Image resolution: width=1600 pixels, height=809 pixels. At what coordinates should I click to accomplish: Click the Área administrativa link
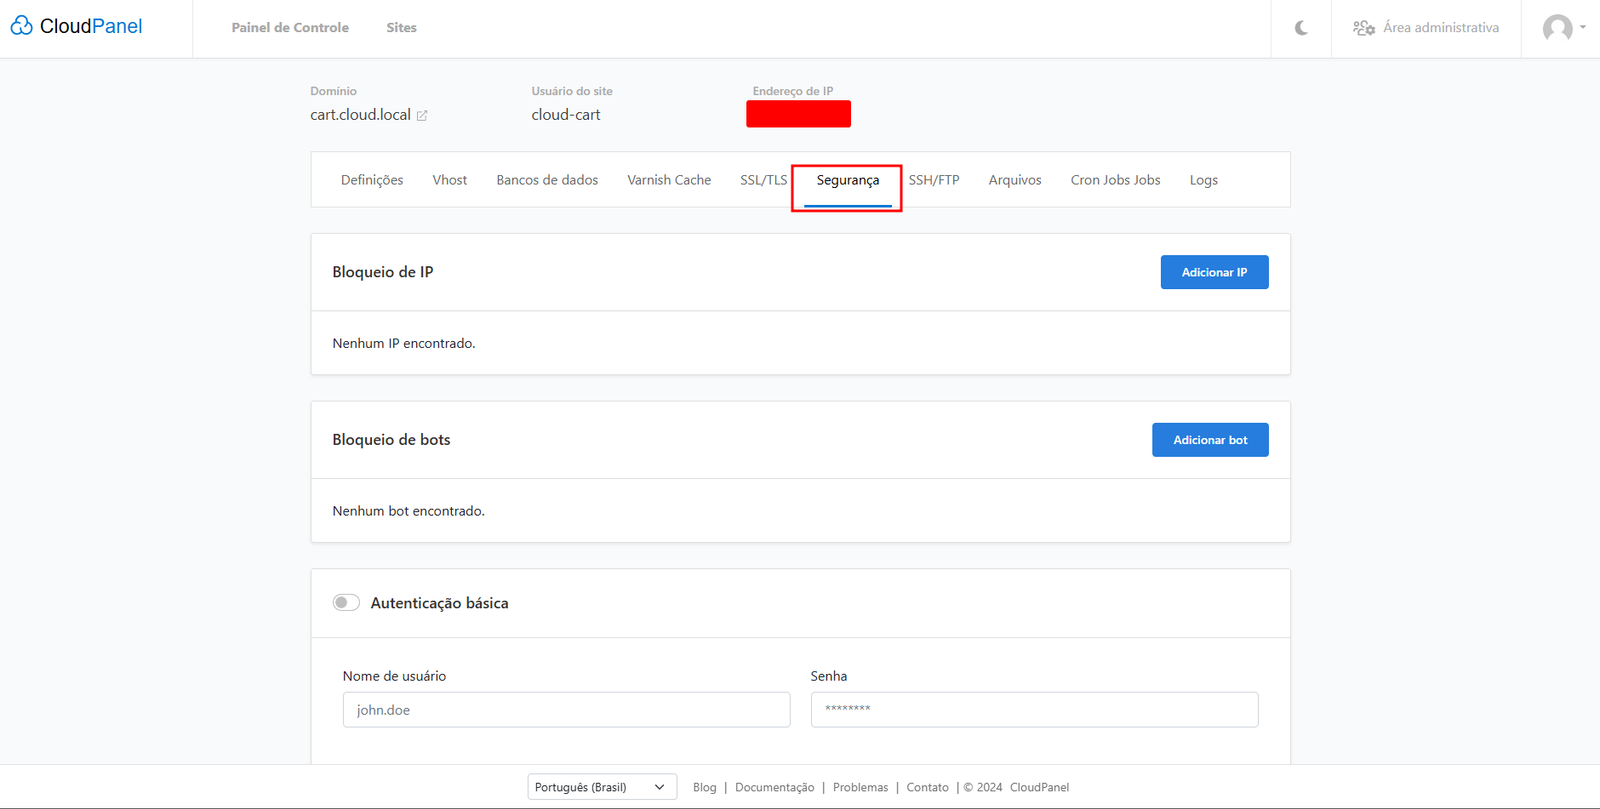[1440, 28]
